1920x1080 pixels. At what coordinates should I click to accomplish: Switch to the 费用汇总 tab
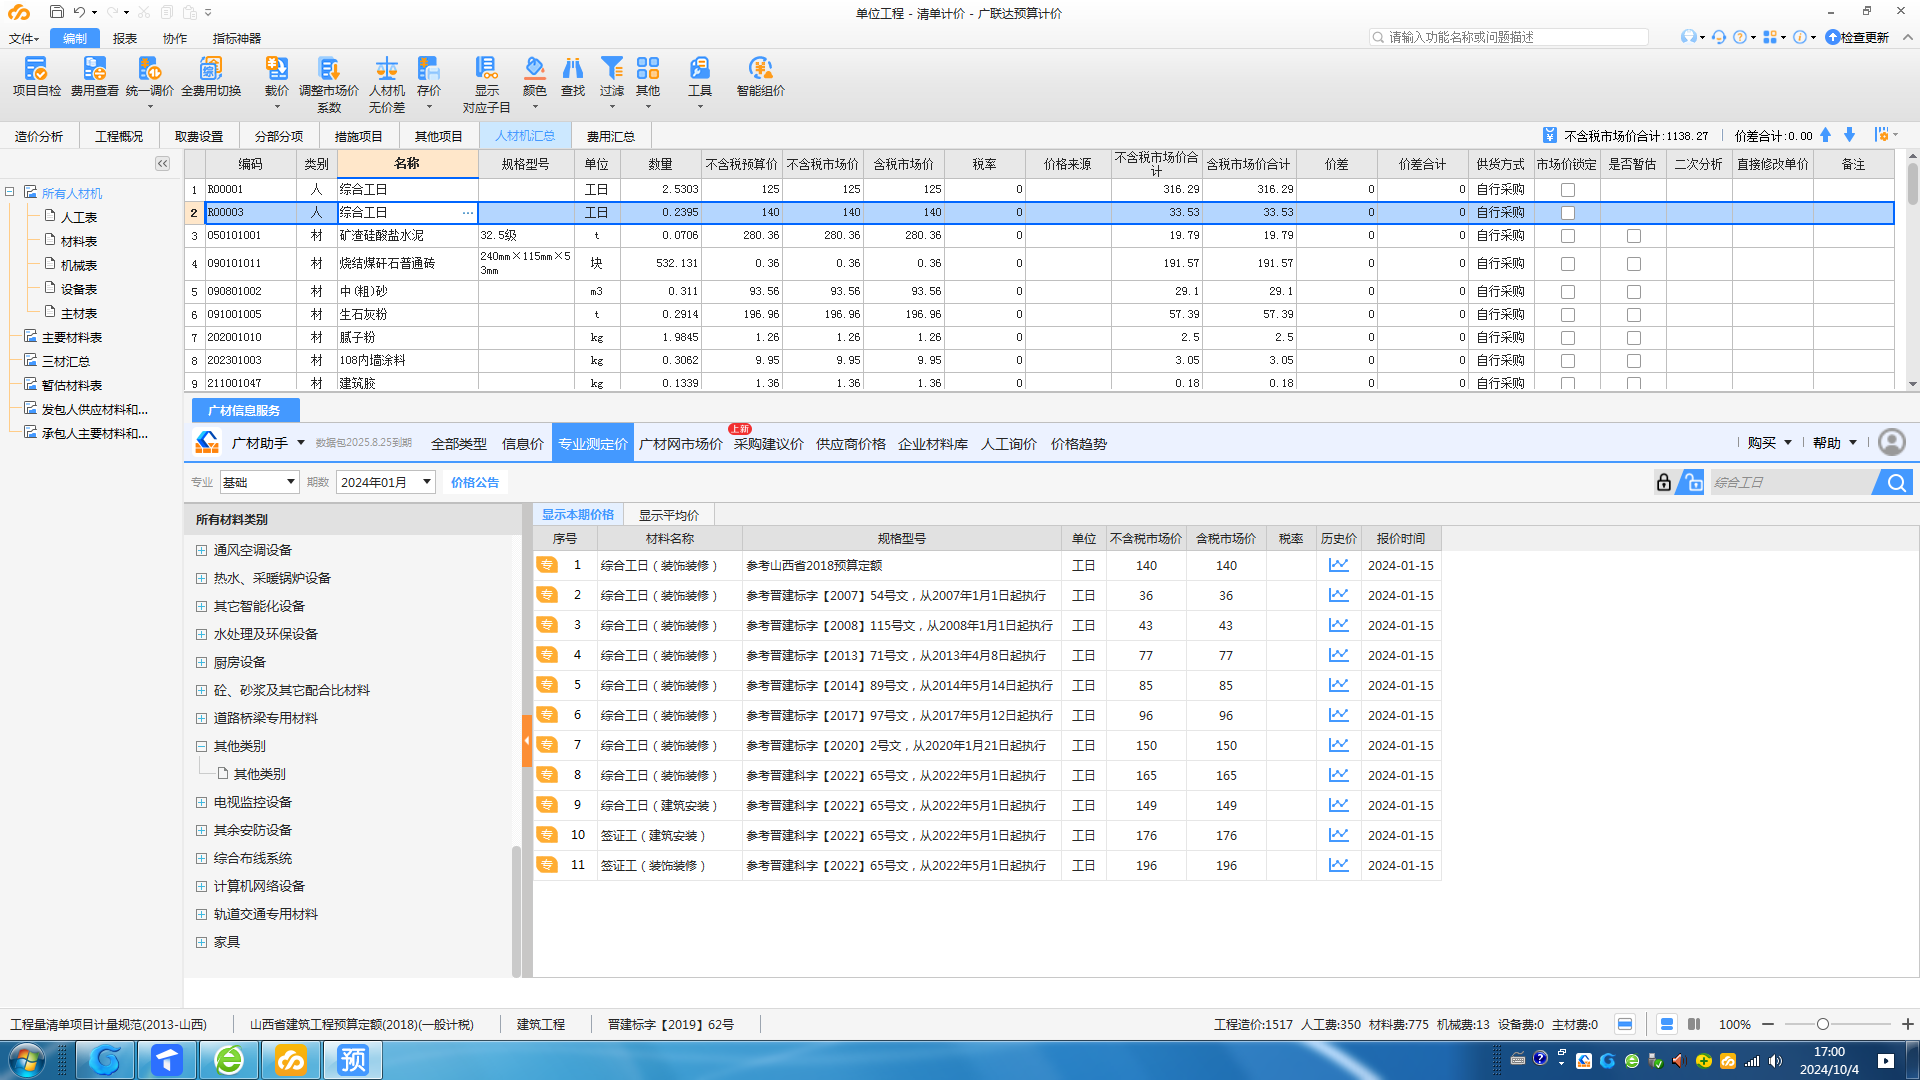(611, 136)
